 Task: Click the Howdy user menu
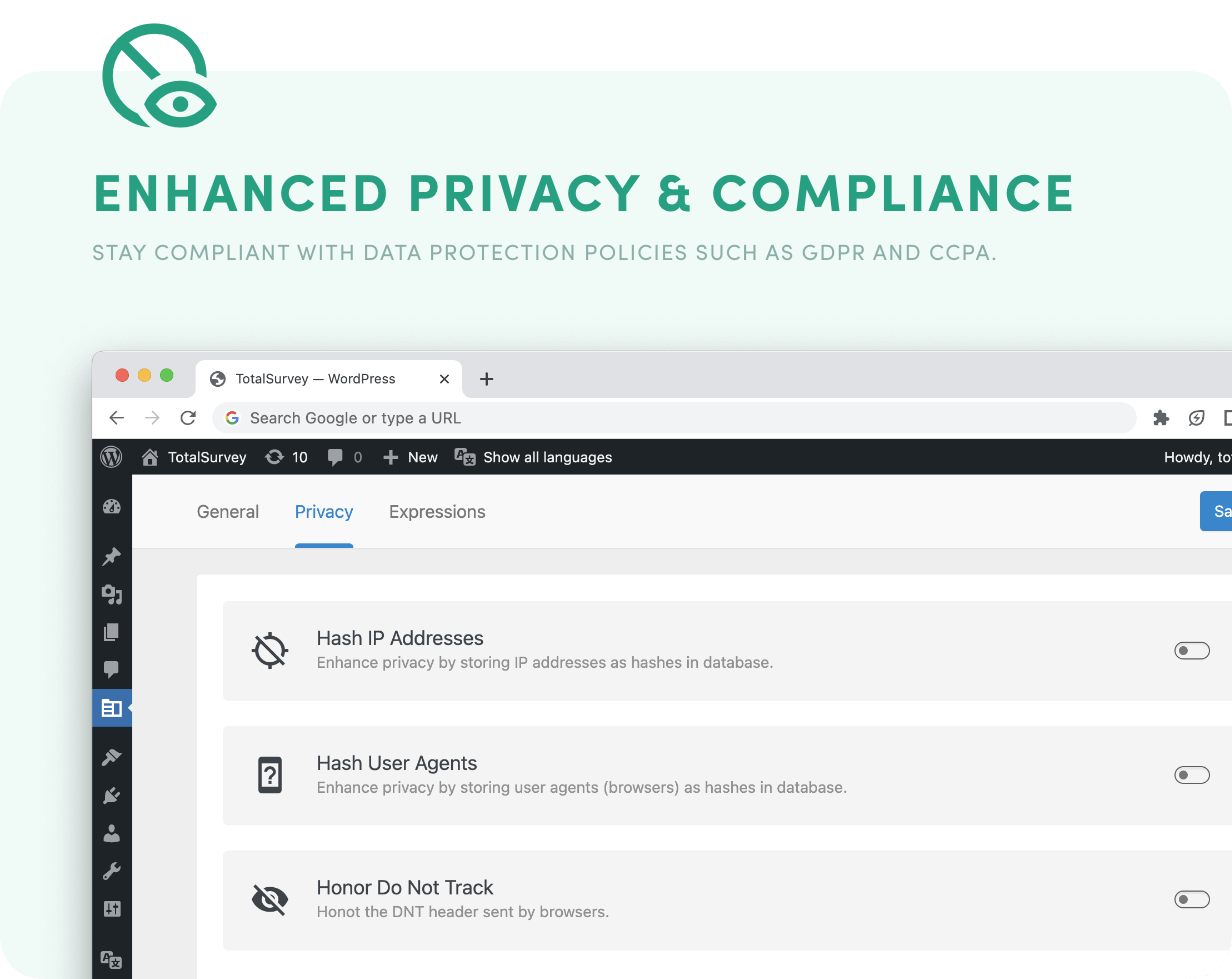[x=1198, y=457]
